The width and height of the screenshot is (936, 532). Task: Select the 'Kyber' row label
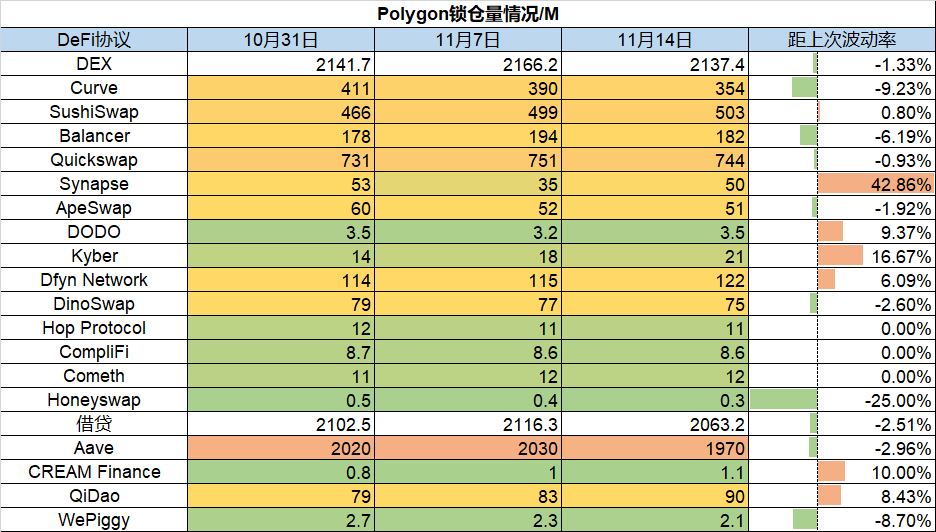click(x=94, y=256)
